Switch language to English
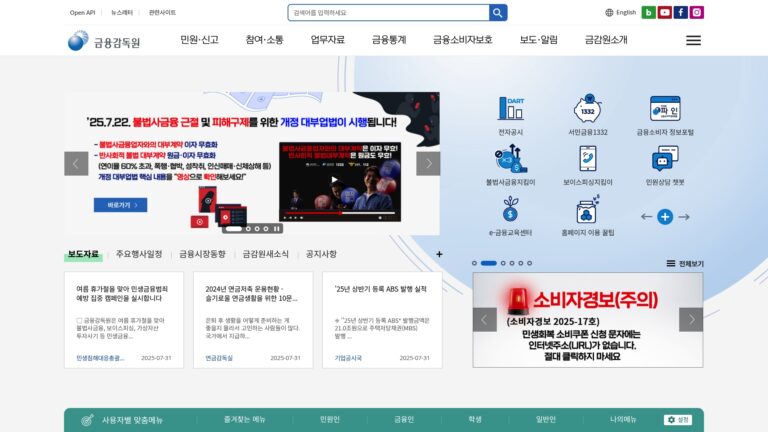The width and height of the screenshot is (768, 432). pos(621,12)
